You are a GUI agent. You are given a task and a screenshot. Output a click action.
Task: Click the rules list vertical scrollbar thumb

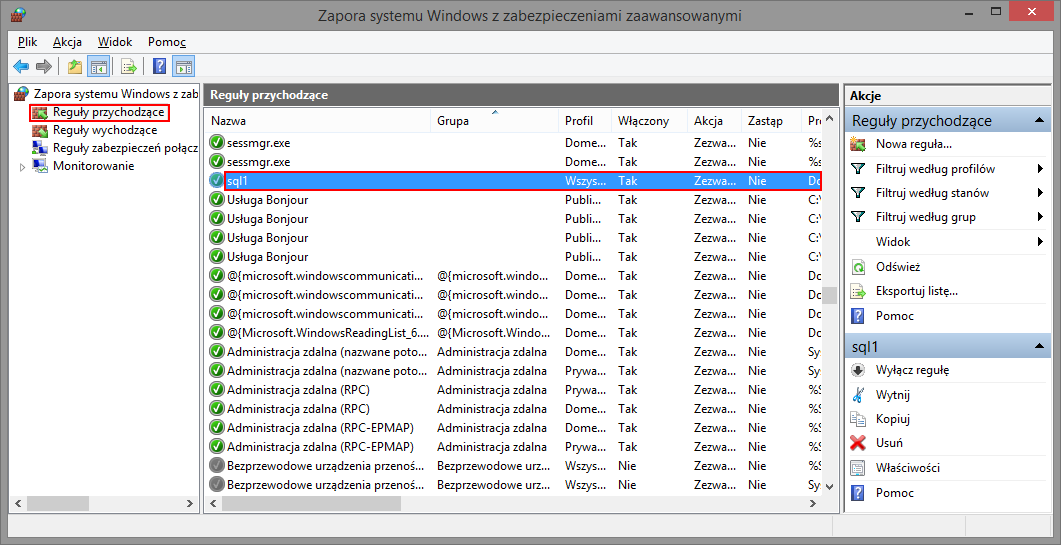coord(829,295)
